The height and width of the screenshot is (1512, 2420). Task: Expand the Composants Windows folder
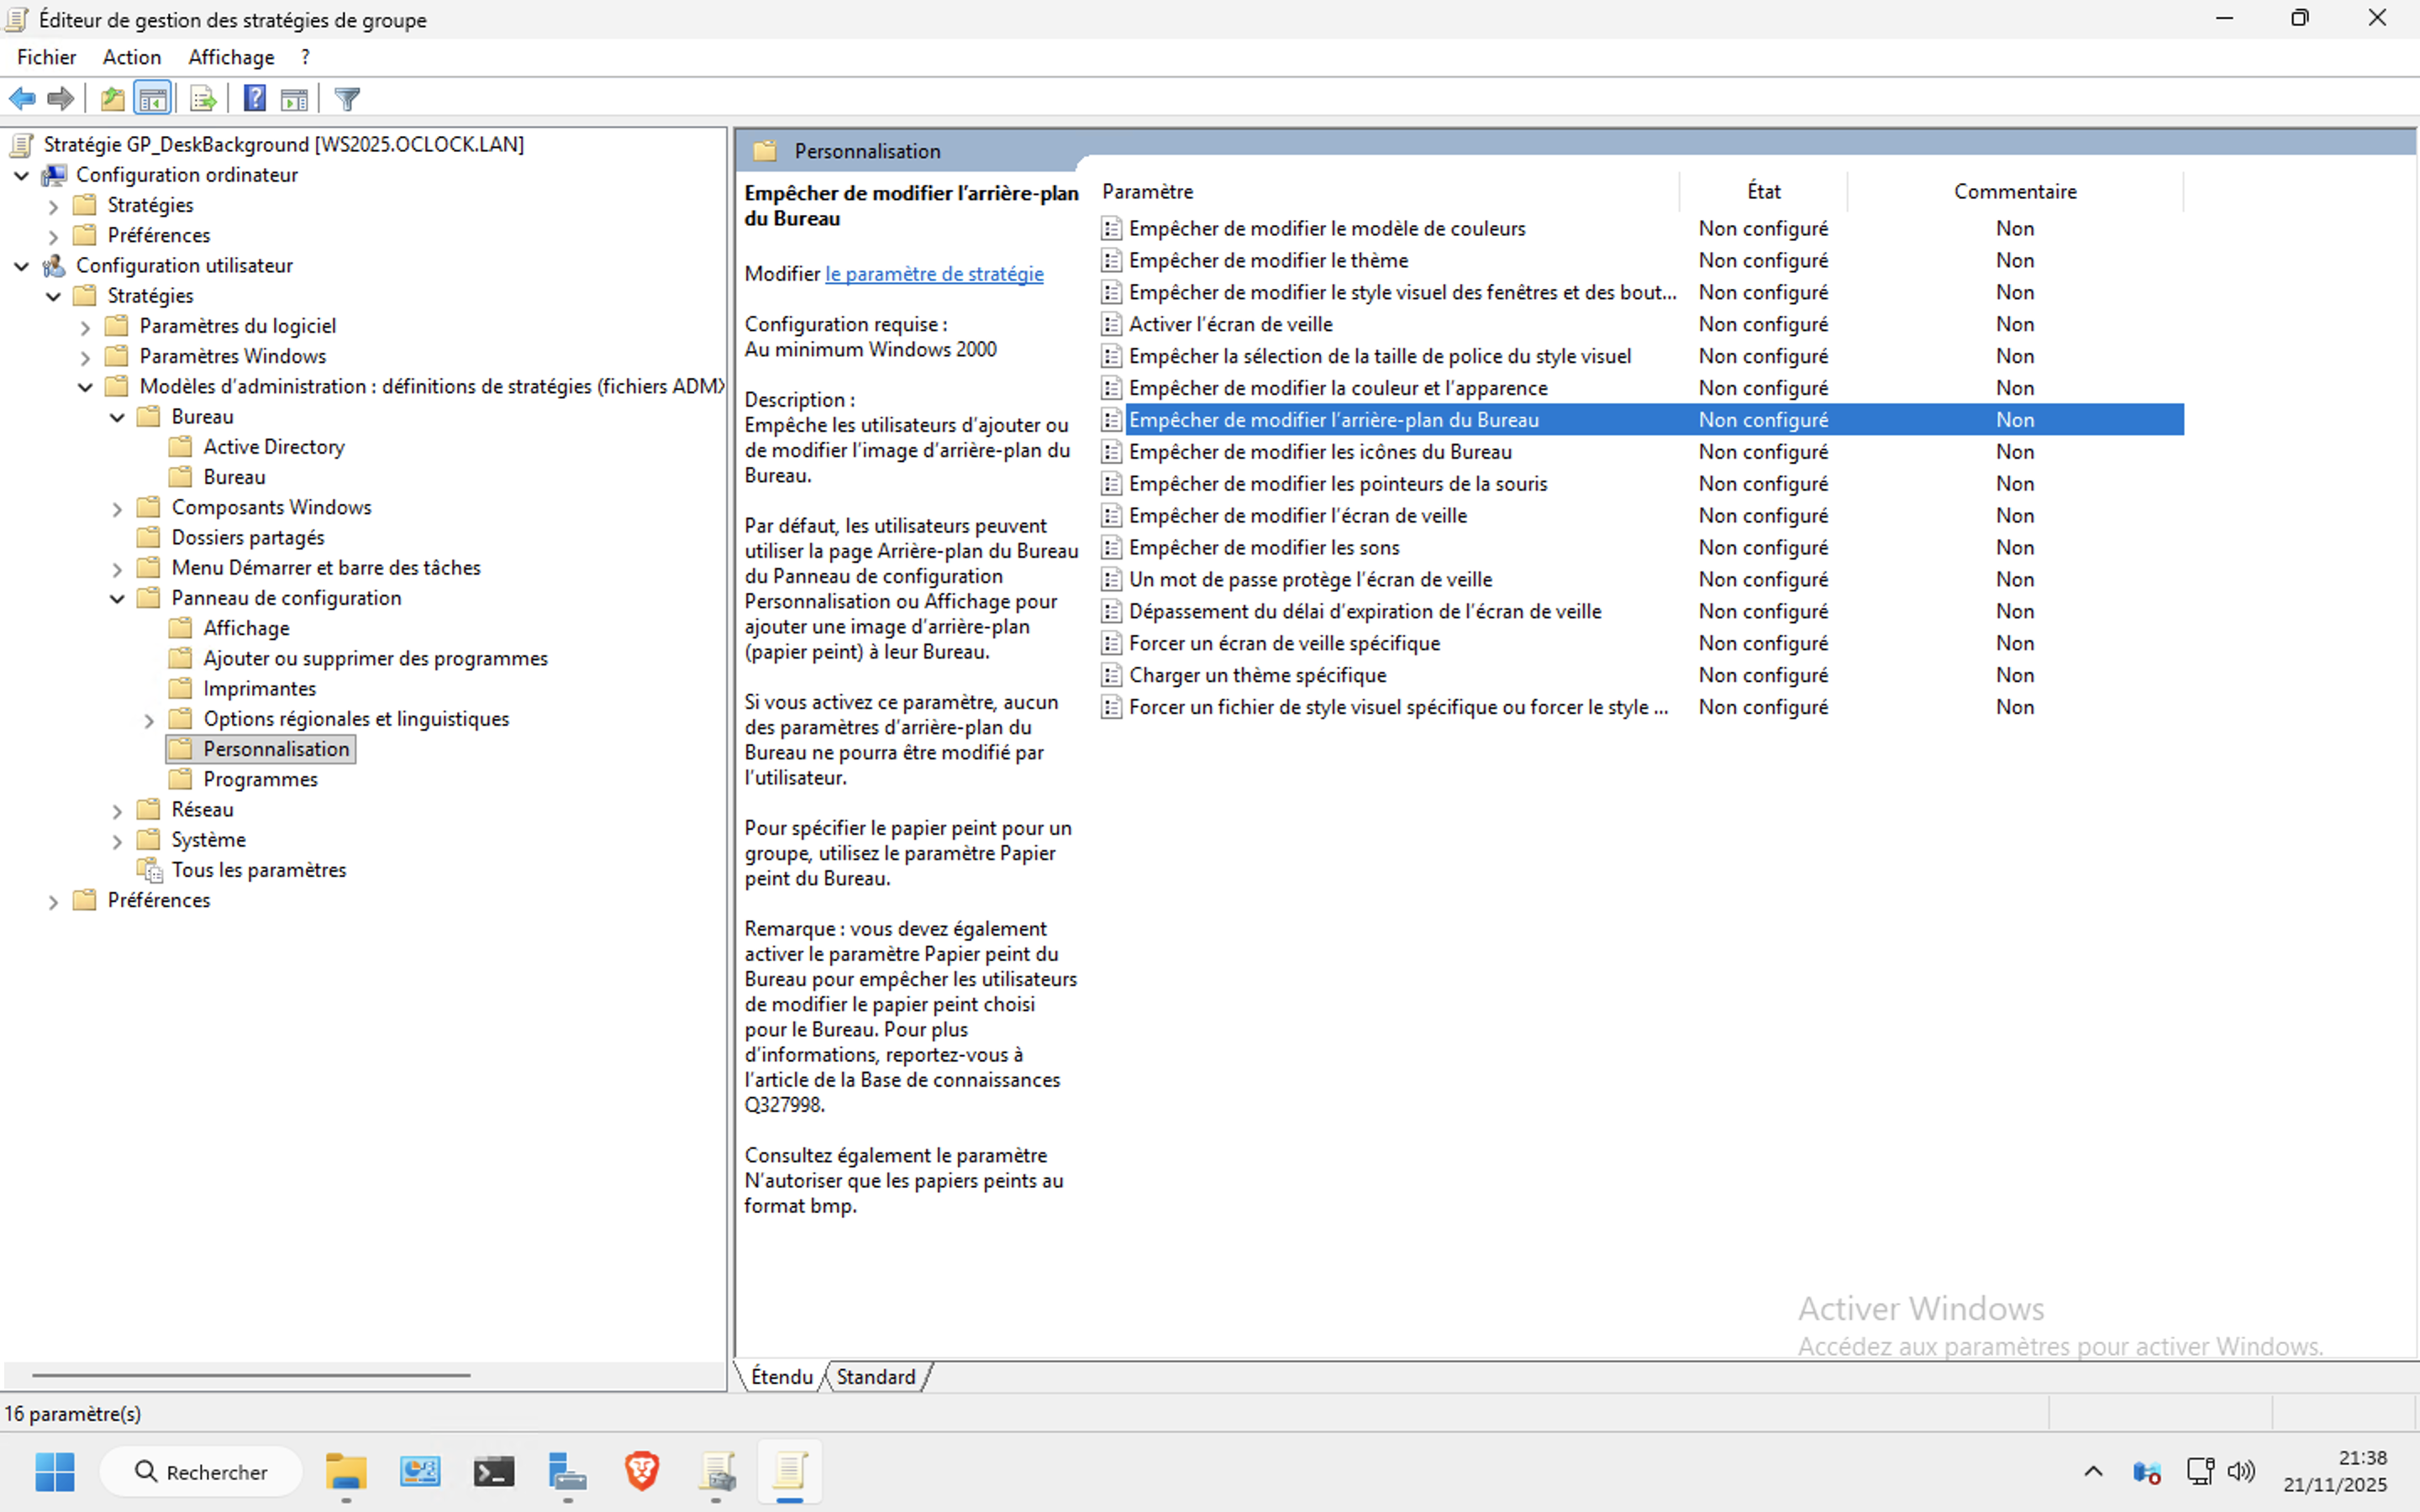(117, 508)
